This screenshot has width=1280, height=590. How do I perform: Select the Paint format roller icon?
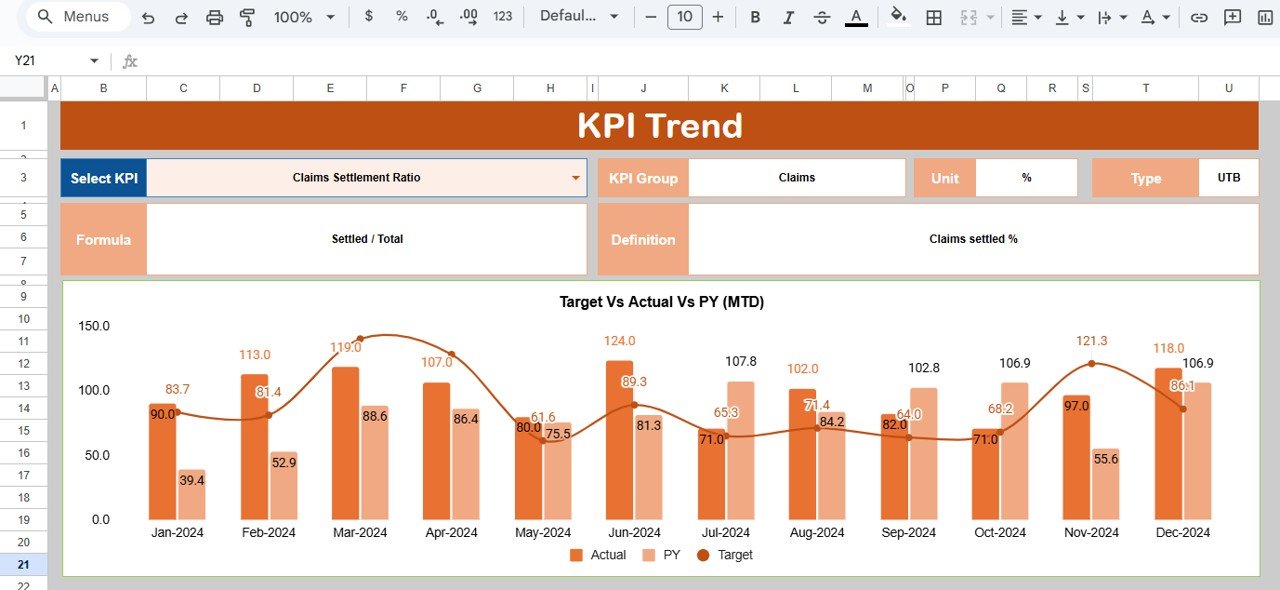point(247,17)
